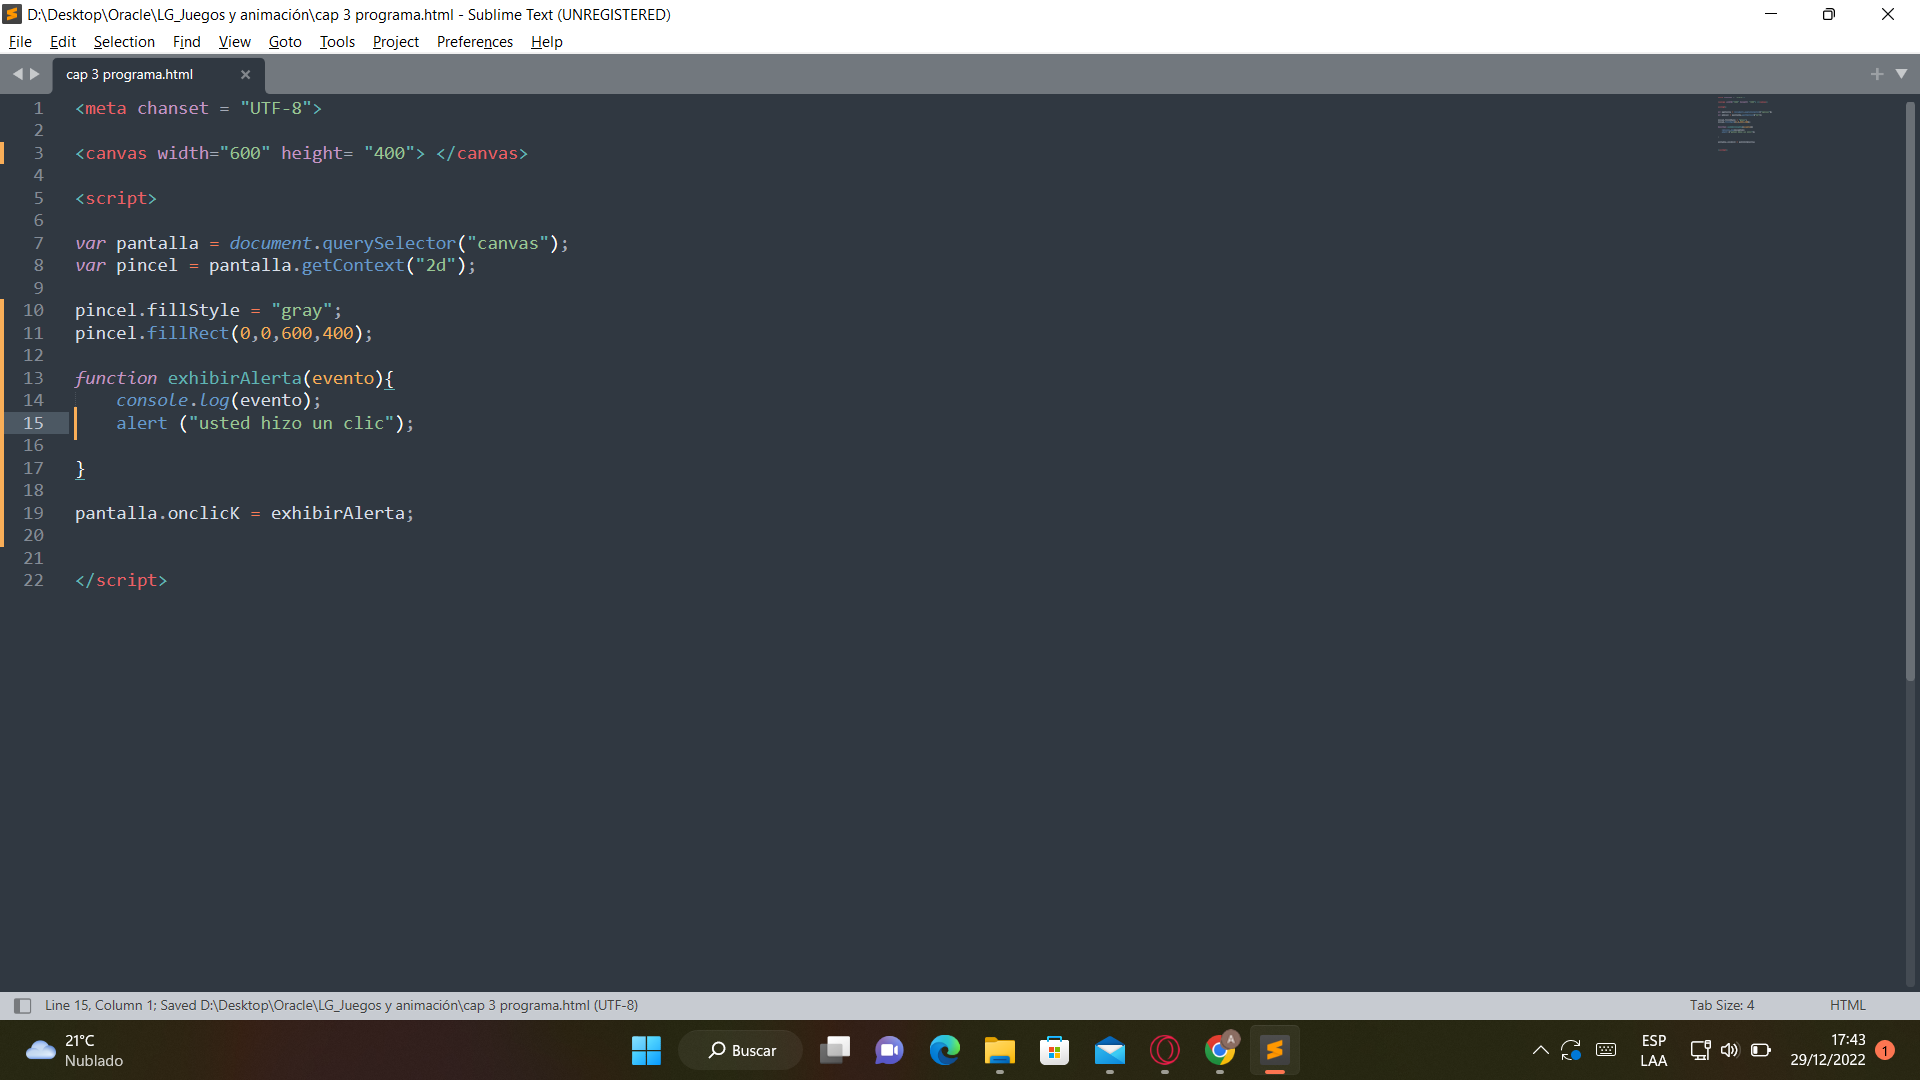This screenshot has width=1920, height=1080.
Task: Switch the ESP LAA input language
Action: (x=1653, y=1050)
